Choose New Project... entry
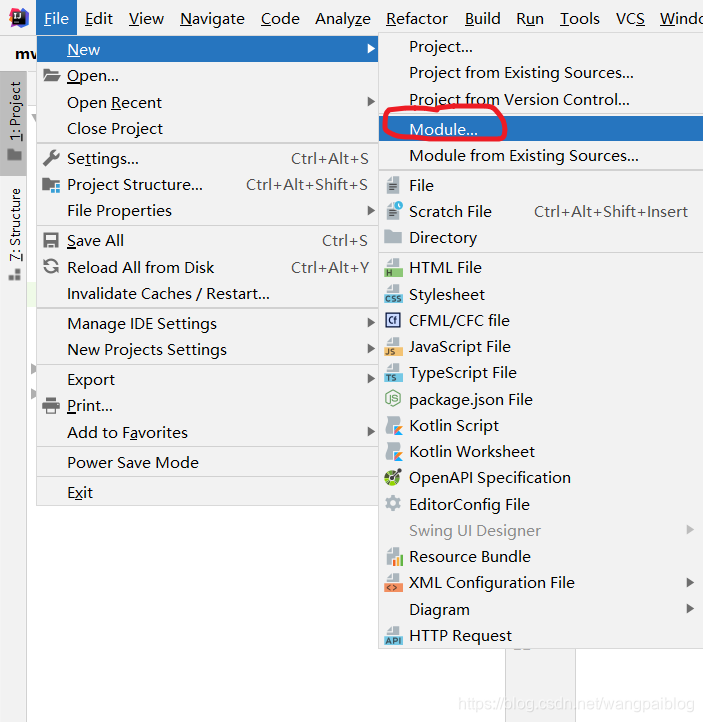703x722 pixels. 541,47
